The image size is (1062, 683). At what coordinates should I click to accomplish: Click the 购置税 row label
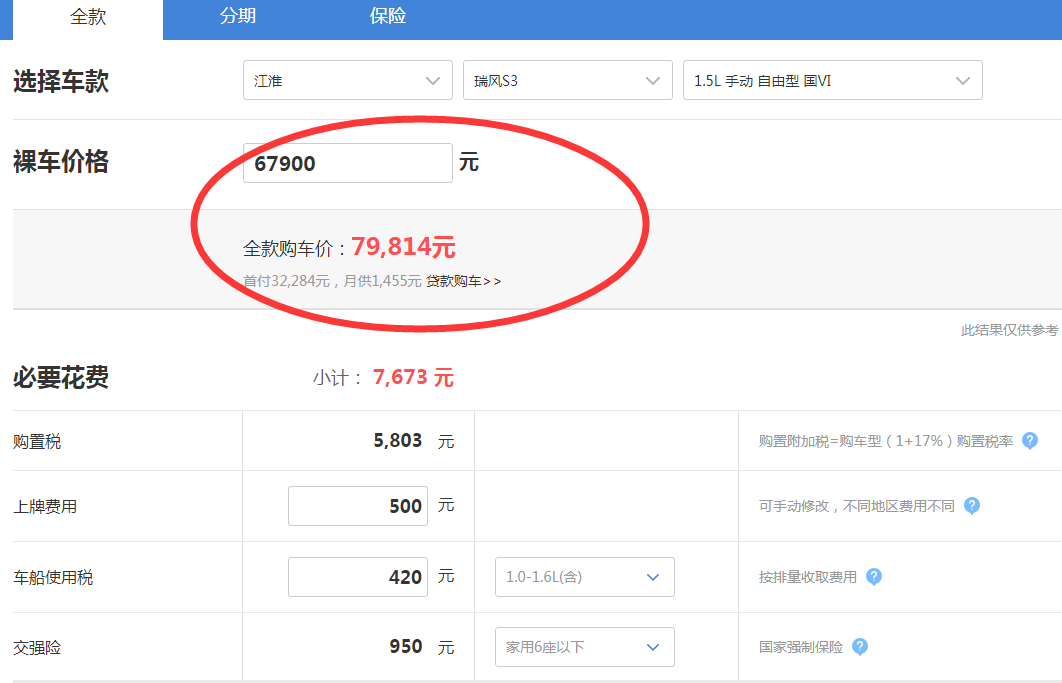(x=37, y=442)
